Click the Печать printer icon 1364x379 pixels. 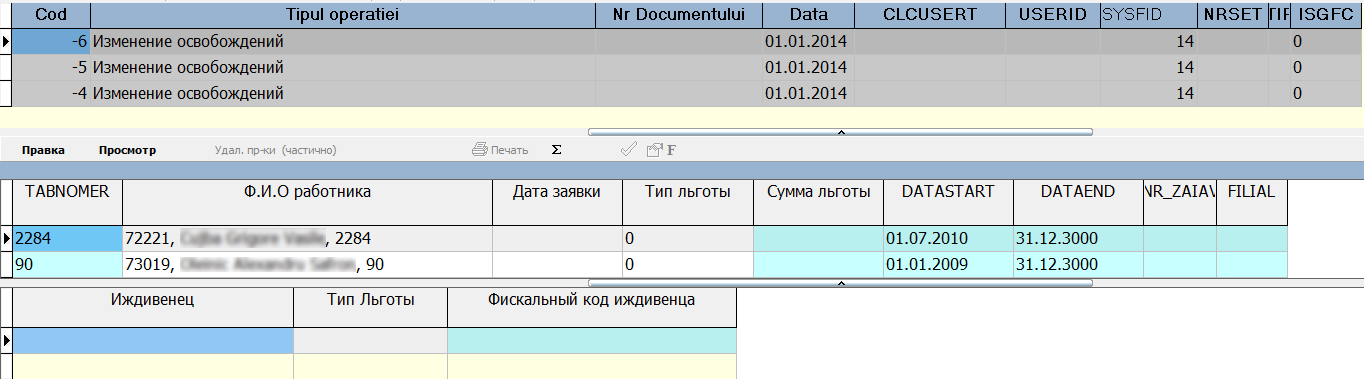(x=479, y=150)
